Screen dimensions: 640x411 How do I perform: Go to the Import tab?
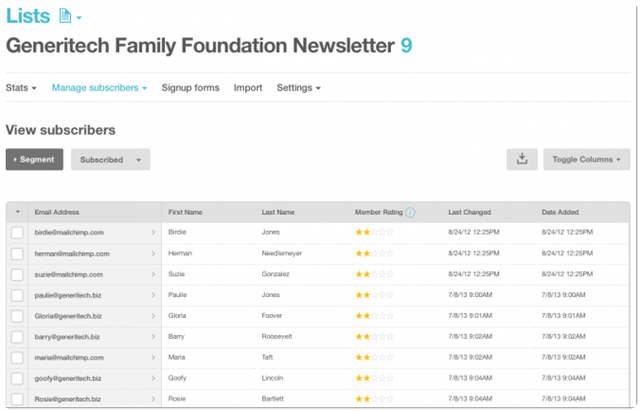coord(248,88)
